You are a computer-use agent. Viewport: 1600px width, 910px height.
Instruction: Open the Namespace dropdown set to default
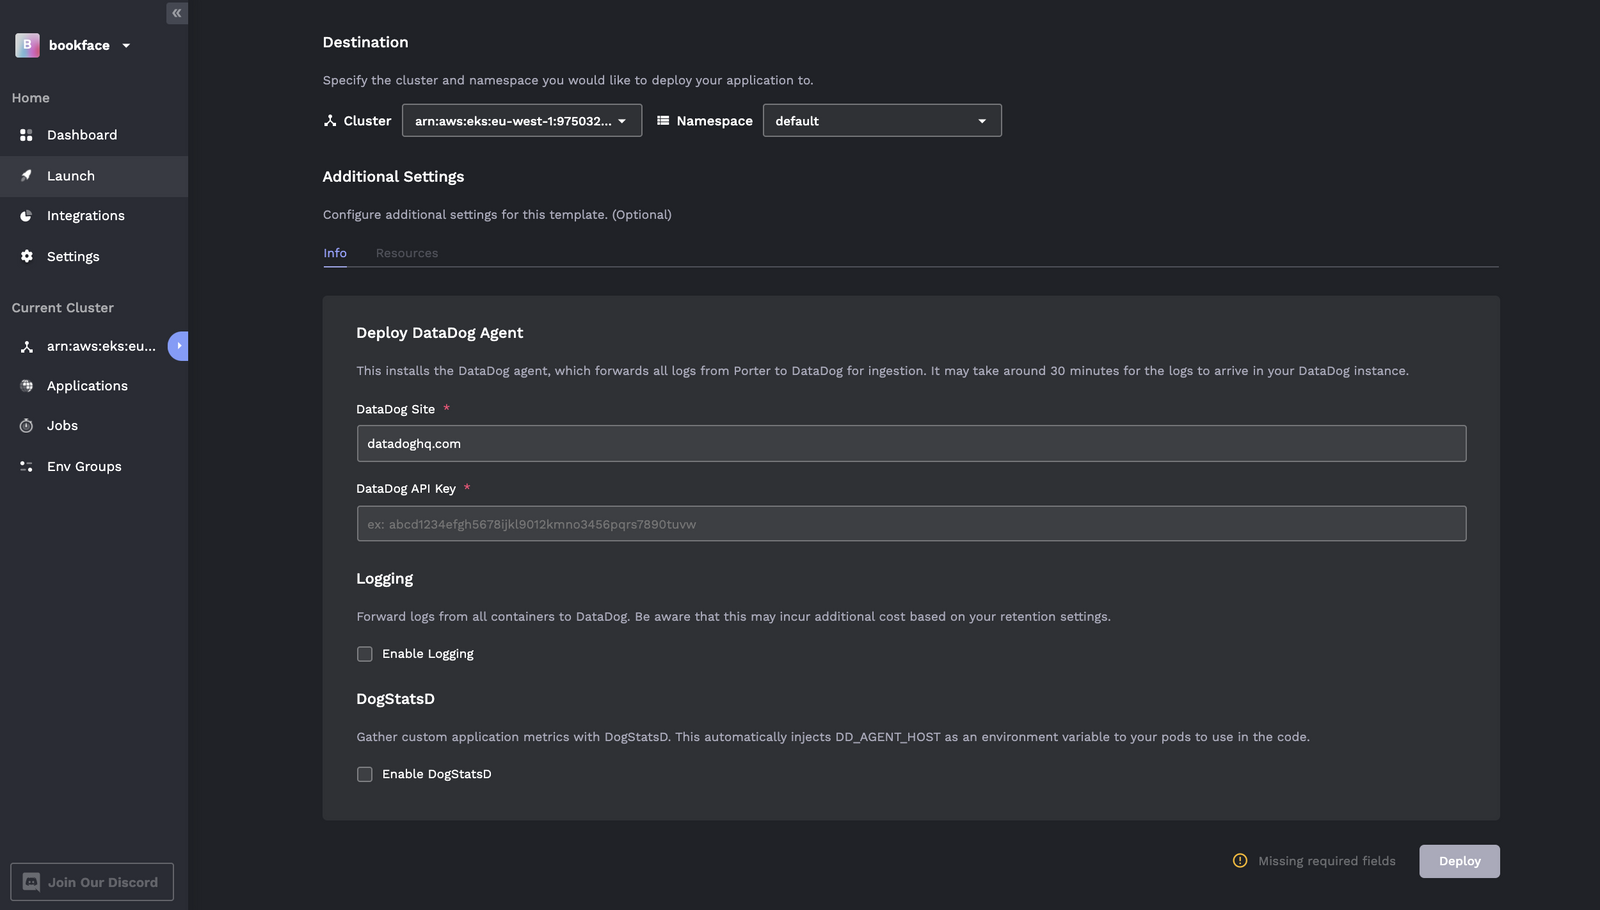click(x=882, y=121)
